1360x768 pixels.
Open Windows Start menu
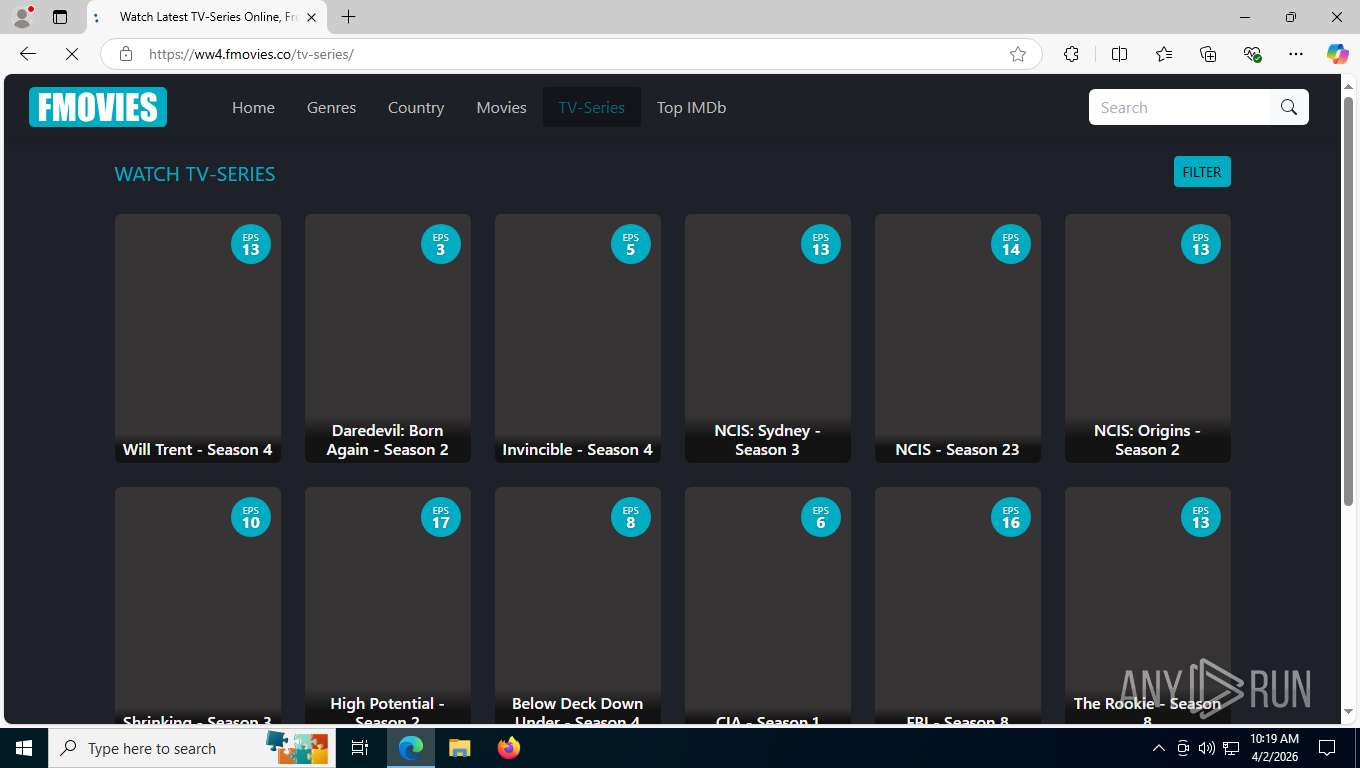(x=24, y=748)
